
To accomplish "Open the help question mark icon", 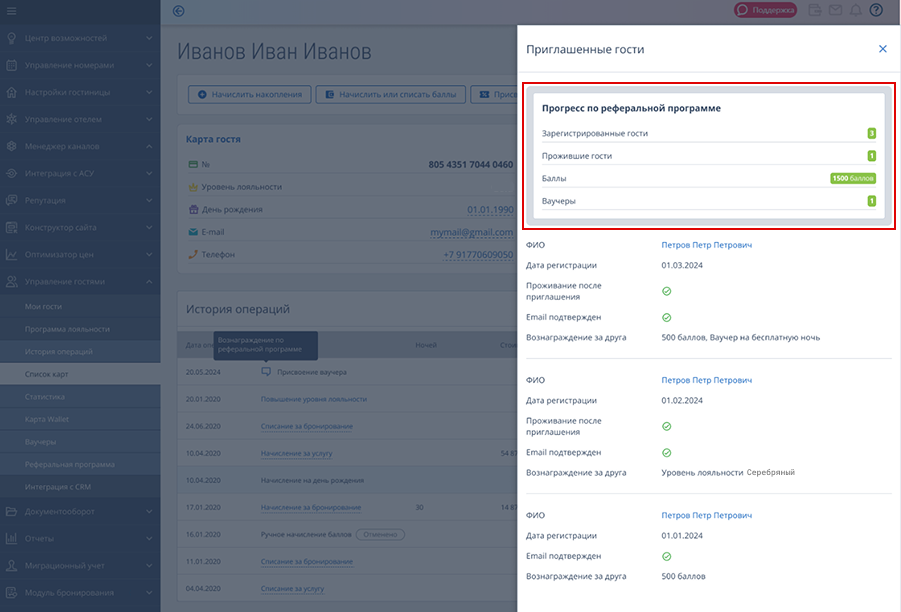I will coord(876,11).
